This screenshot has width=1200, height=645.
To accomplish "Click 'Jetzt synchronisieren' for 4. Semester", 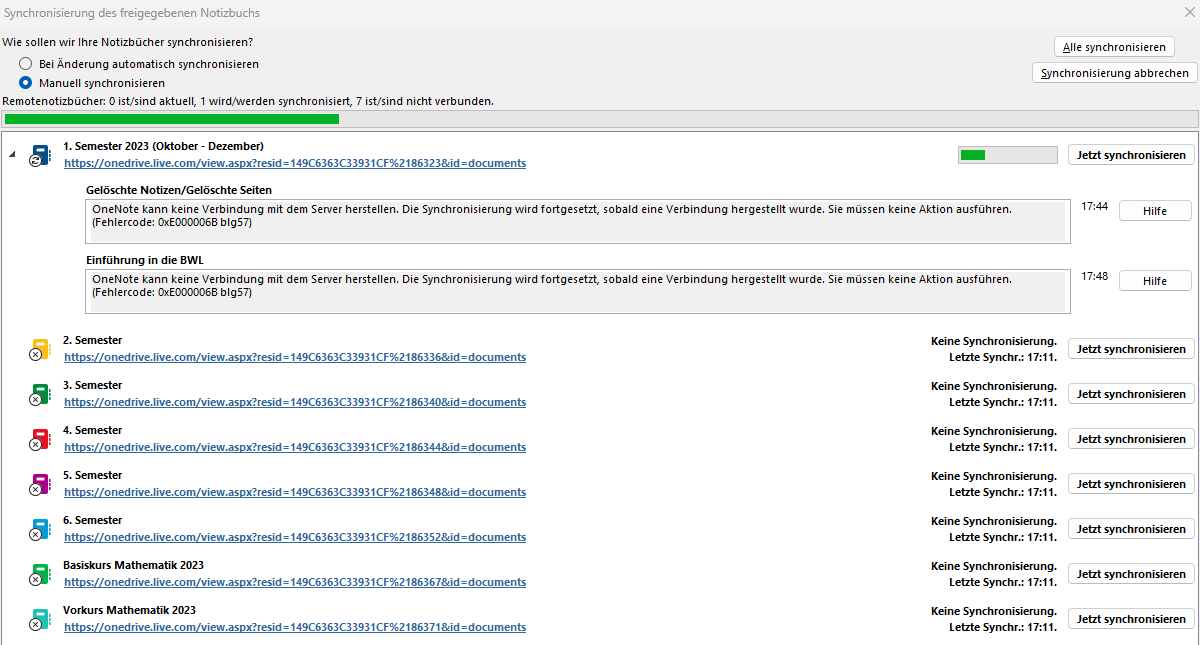I will tap(1131, 439).
